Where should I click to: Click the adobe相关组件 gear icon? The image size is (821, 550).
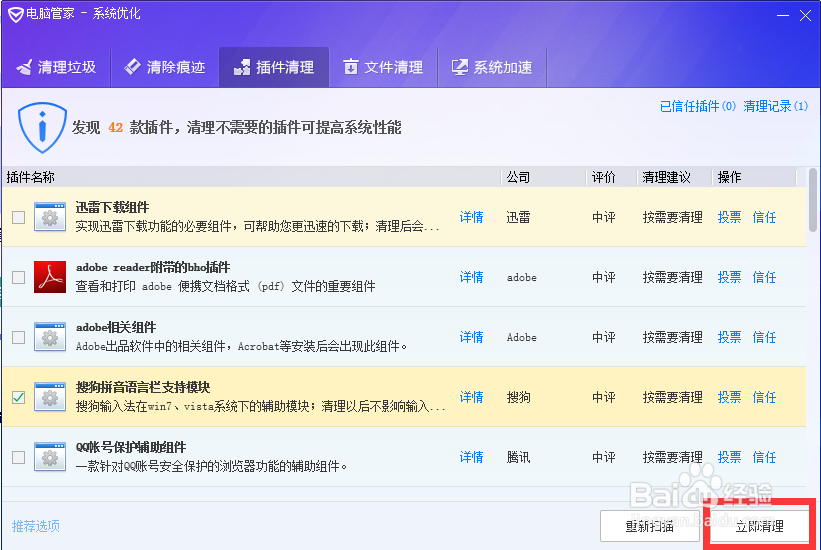pos(50,337)
